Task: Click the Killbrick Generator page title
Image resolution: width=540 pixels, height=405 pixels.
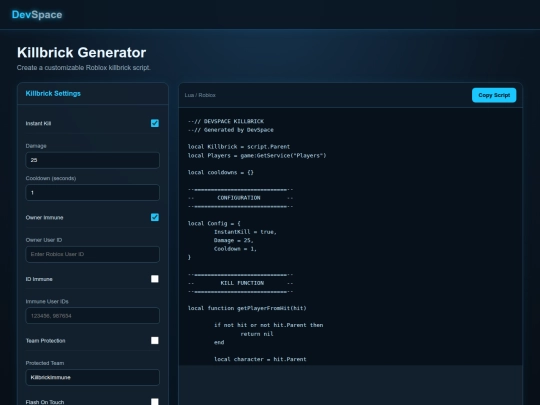Action: [x=82, y=53]
